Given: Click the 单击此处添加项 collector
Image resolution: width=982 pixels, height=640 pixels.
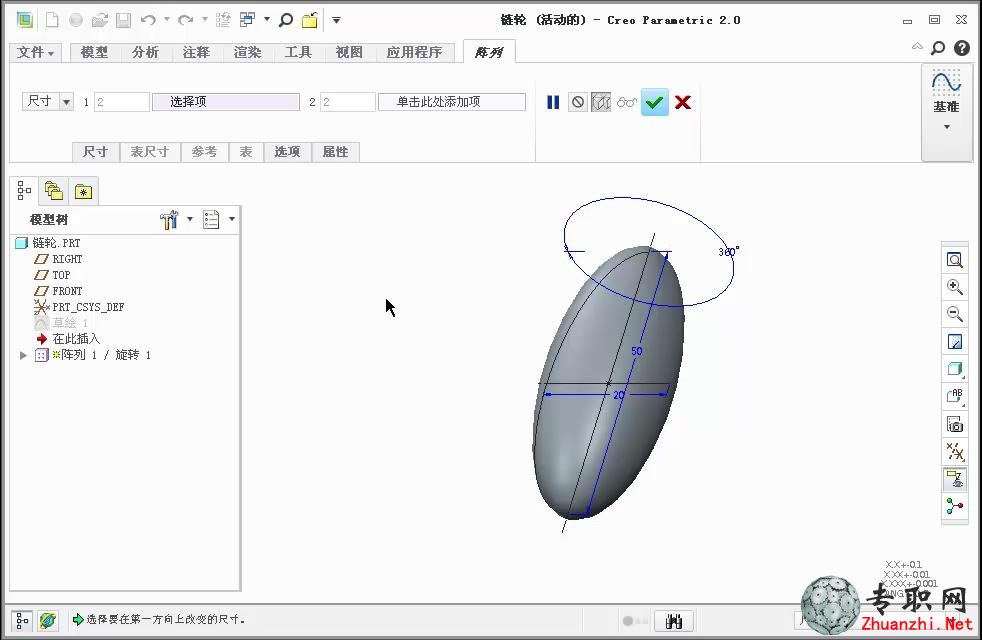Looking at the screenshot, I should 452,101.
